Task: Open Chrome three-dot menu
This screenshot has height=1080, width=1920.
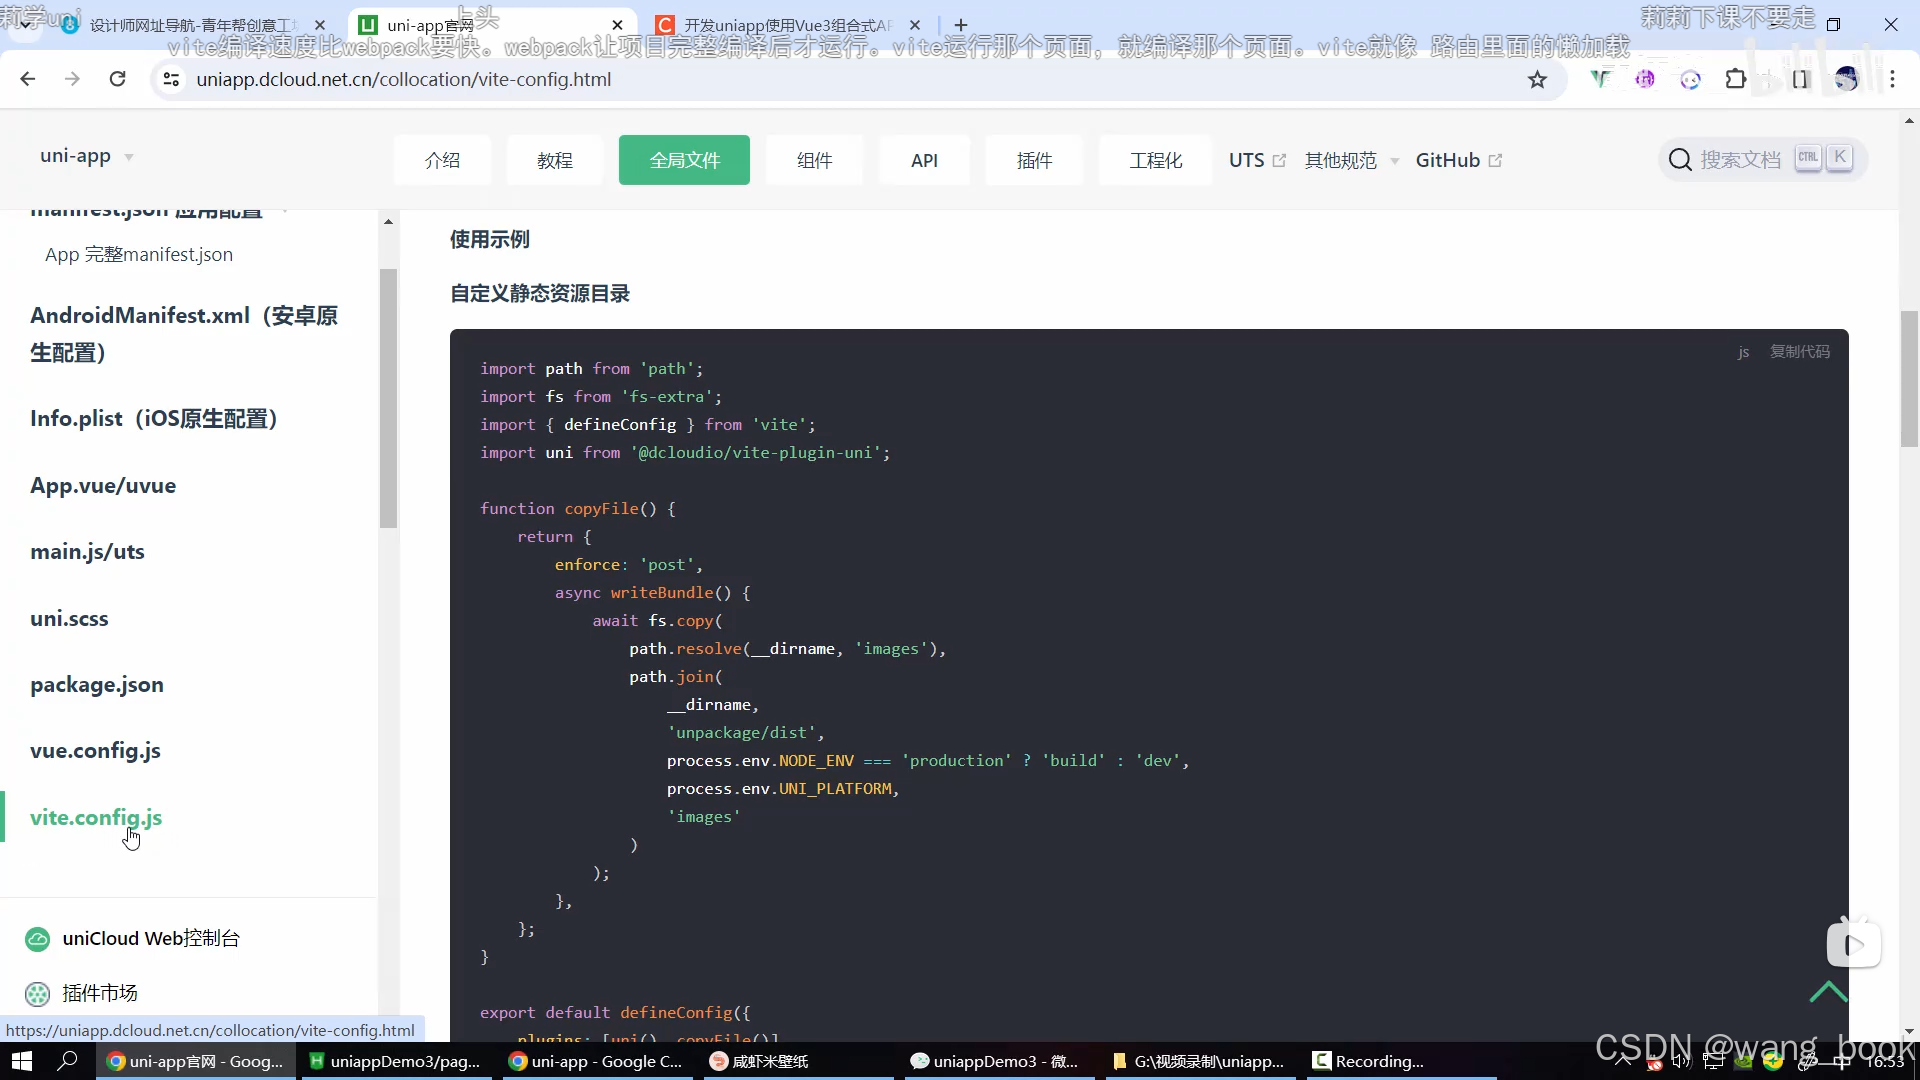Action: click(1892, 79)
